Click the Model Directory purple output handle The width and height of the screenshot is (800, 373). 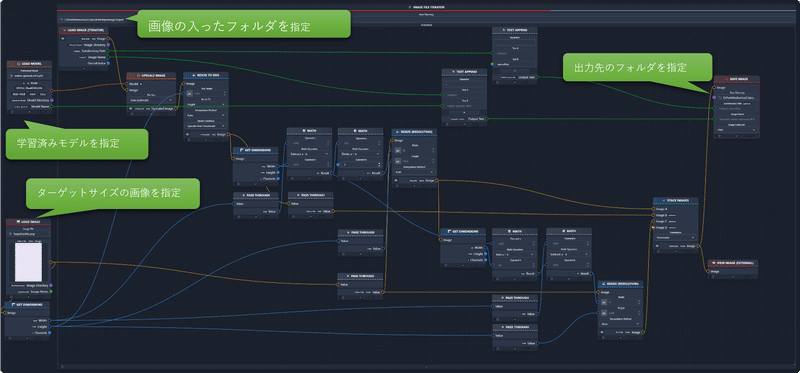pos(52,101)
